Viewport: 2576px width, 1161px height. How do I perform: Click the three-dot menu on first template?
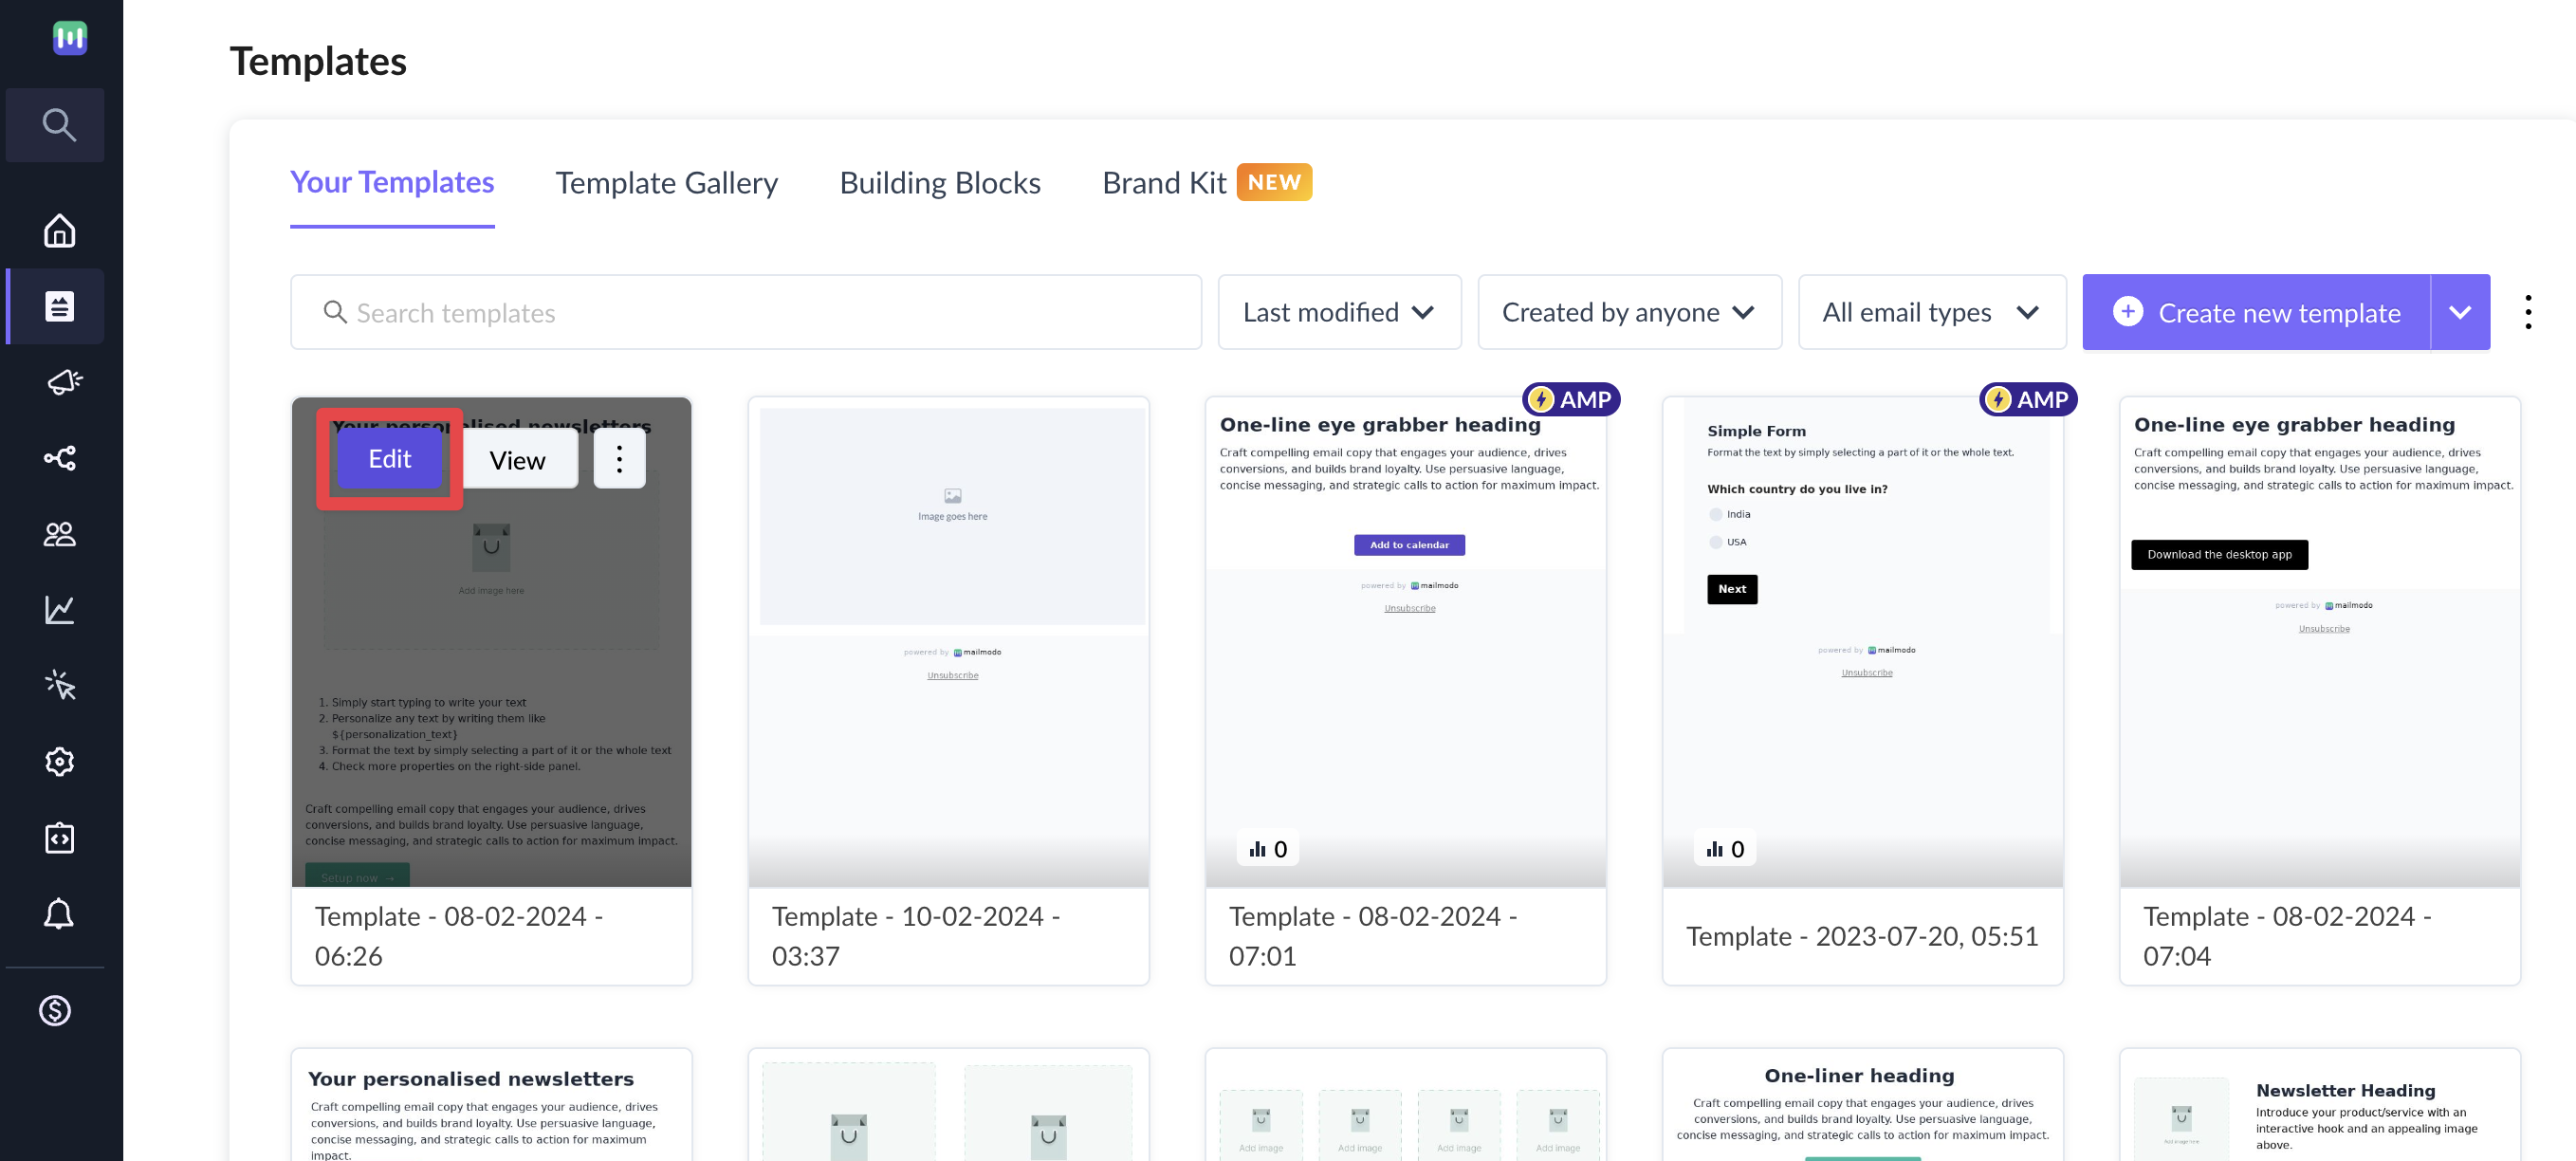pos(619,458)
